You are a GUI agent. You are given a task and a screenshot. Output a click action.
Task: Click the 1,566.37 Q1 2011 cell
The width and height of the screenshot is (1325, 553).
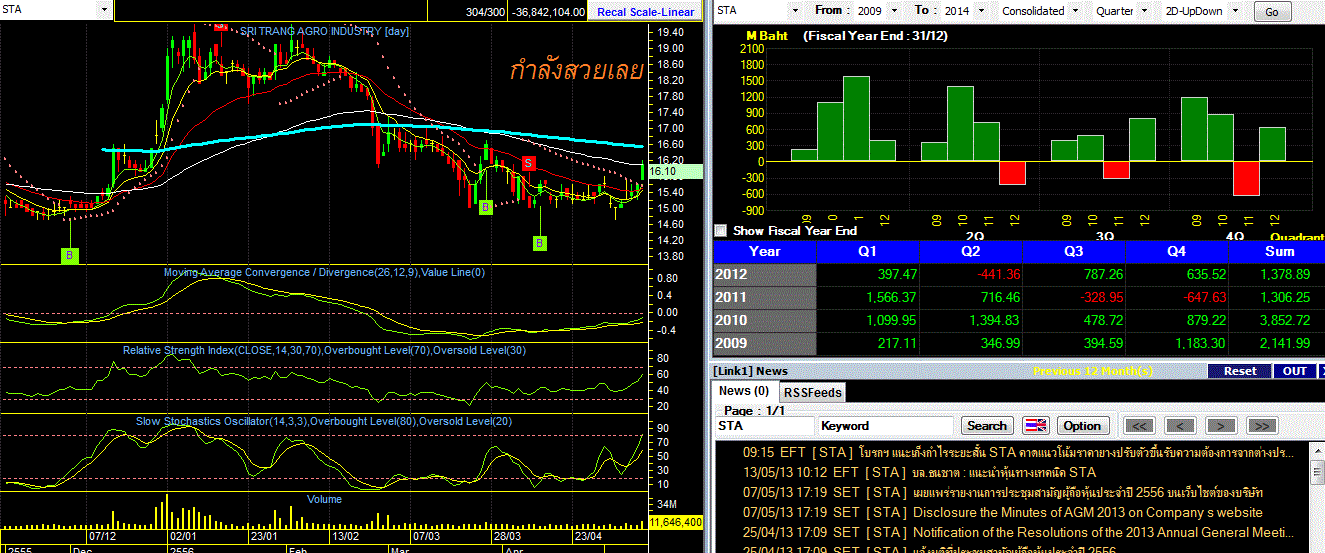click(x=868, y=297)
